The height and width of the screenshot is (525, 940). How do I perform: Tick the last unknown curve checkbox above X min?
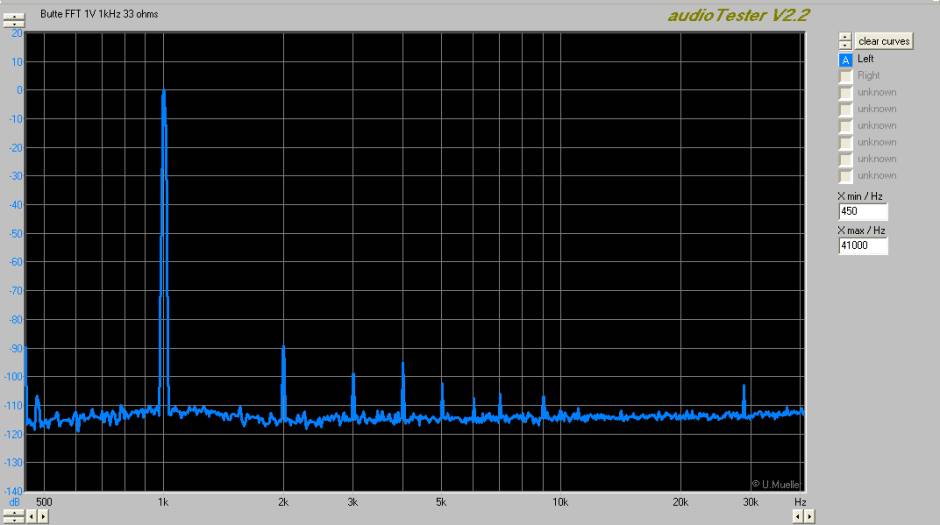tap(845, 176)
